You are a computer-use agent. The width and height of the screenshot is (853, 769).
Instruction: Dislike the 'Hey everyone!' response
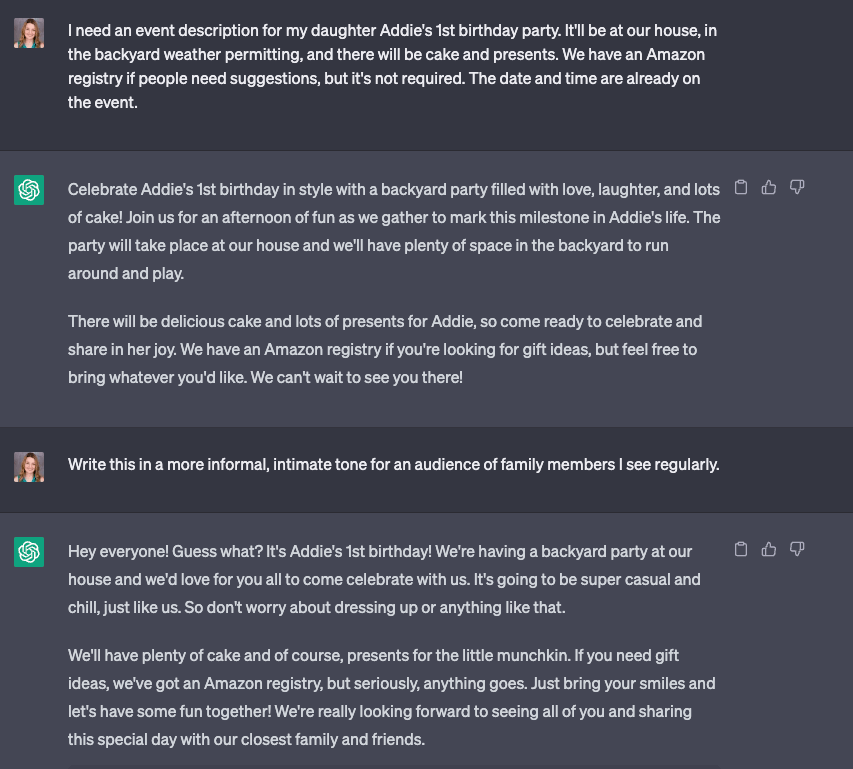pyautogui.click(x=797, y=549)
